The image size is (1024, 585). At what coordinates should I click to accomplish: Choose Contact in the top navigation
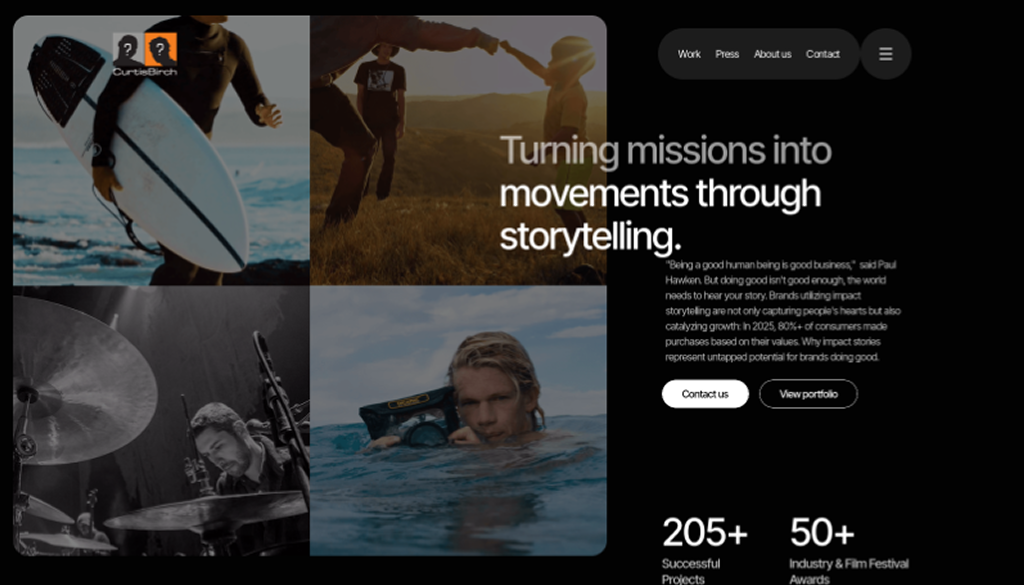pos(823,54)
